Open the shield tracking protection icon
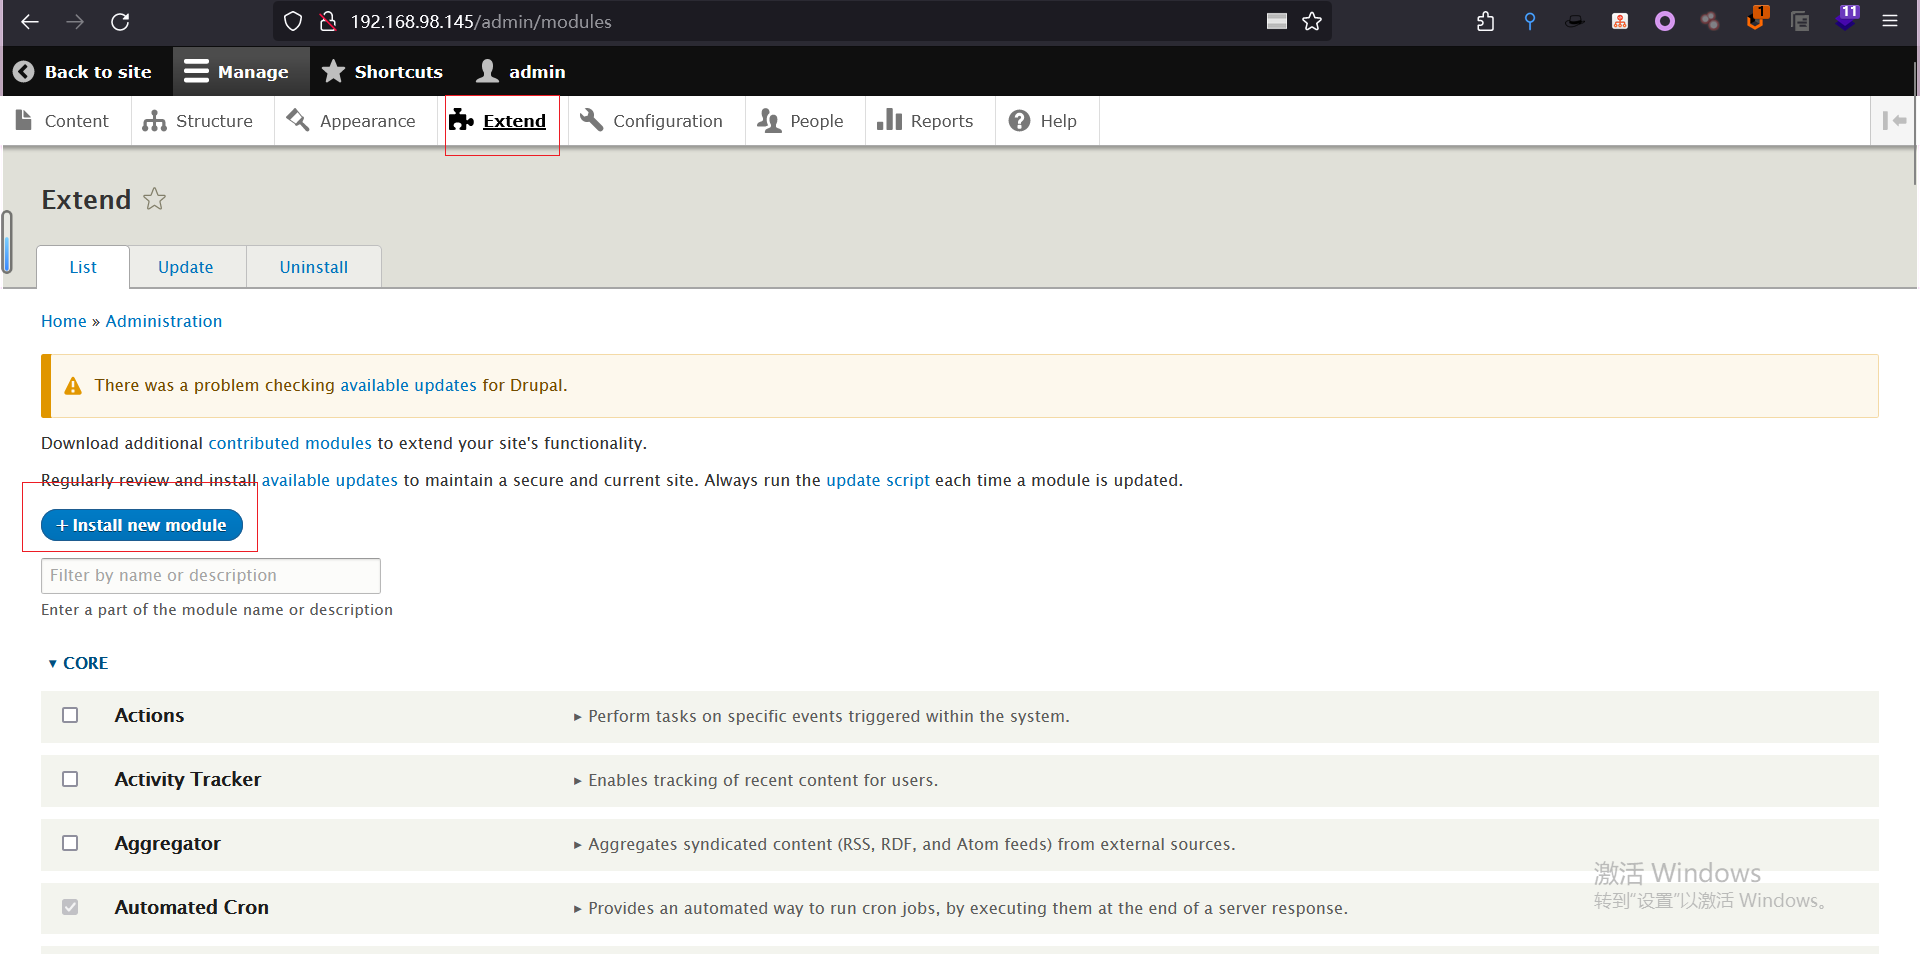 click(x=293, y=21)
